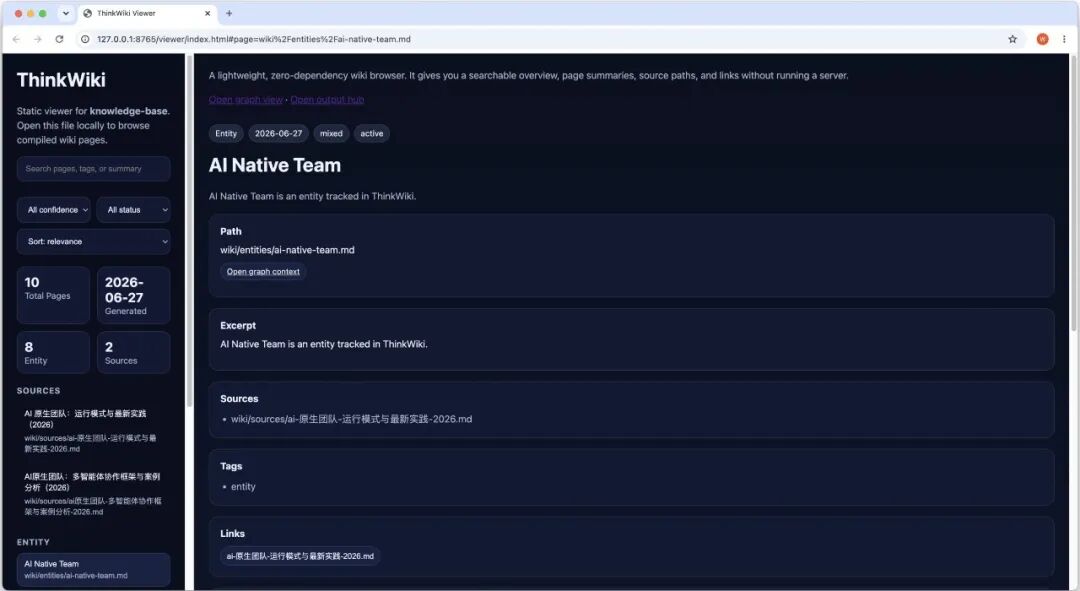Viewport: 1080px width, 591px height.
Task: Click the 8 Entity stat card
Action: [54, 353]
